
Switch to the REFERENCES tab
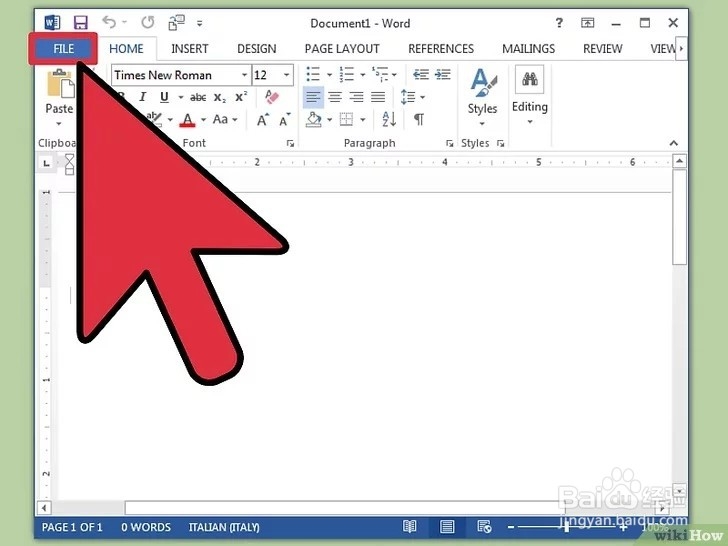click(x=441, y=49)
